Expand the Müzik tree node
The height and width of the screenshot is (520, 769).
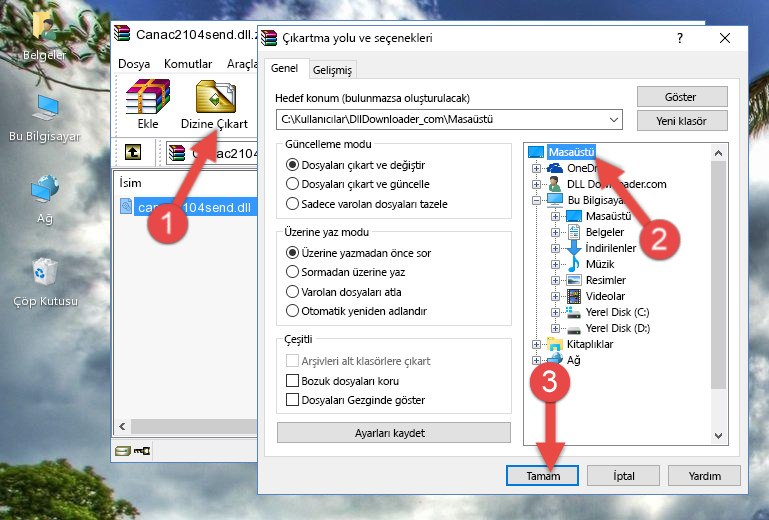(555, 264)
